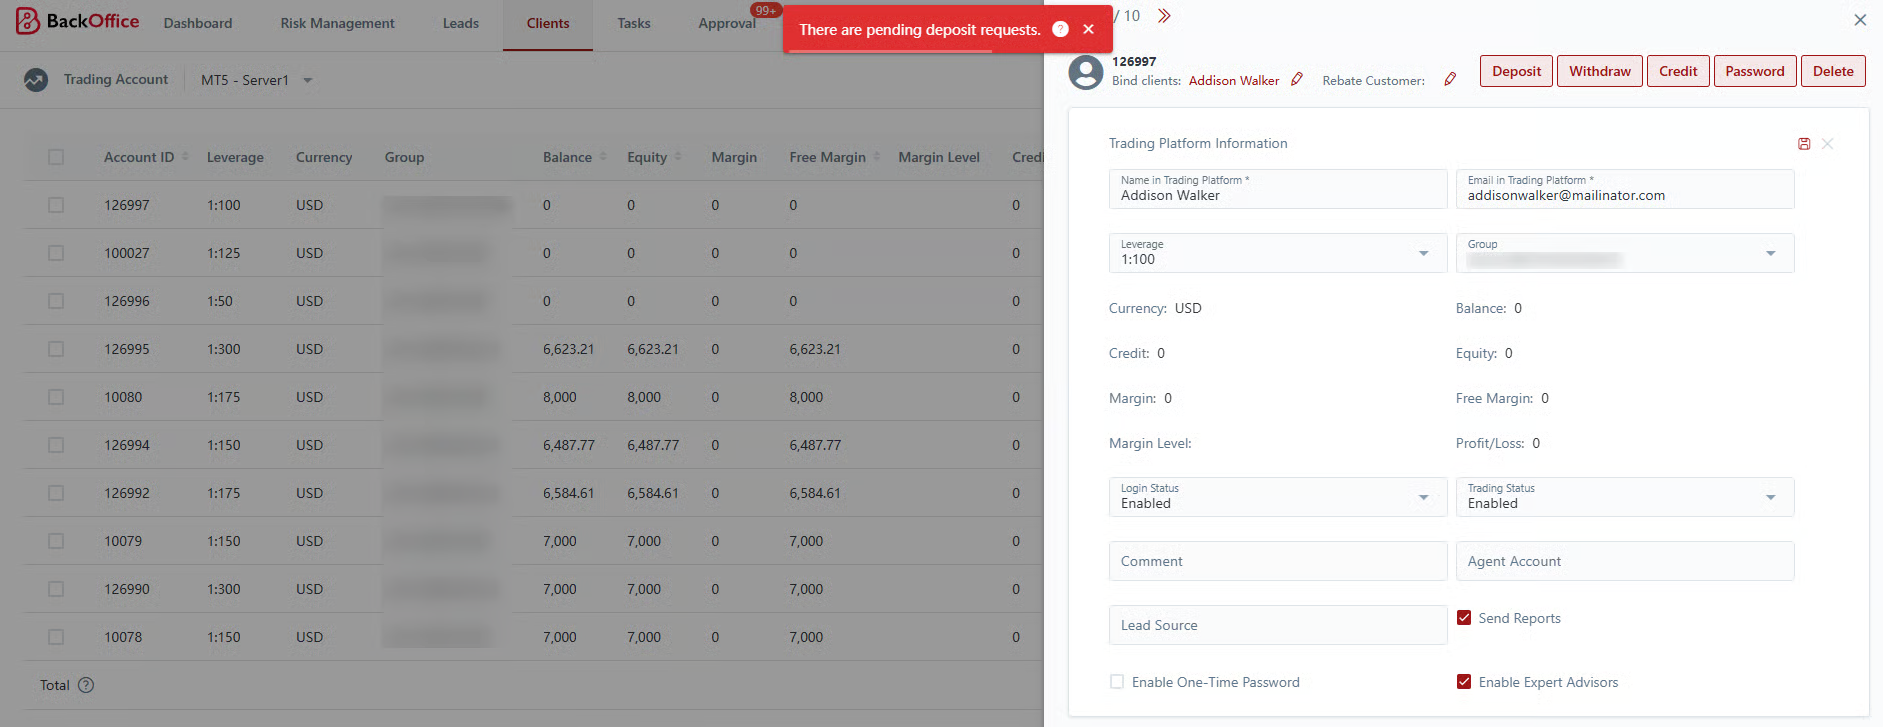Sort by Balance column arrows
This screenshot has height=727, width=1883.
[x=602, y=157]
